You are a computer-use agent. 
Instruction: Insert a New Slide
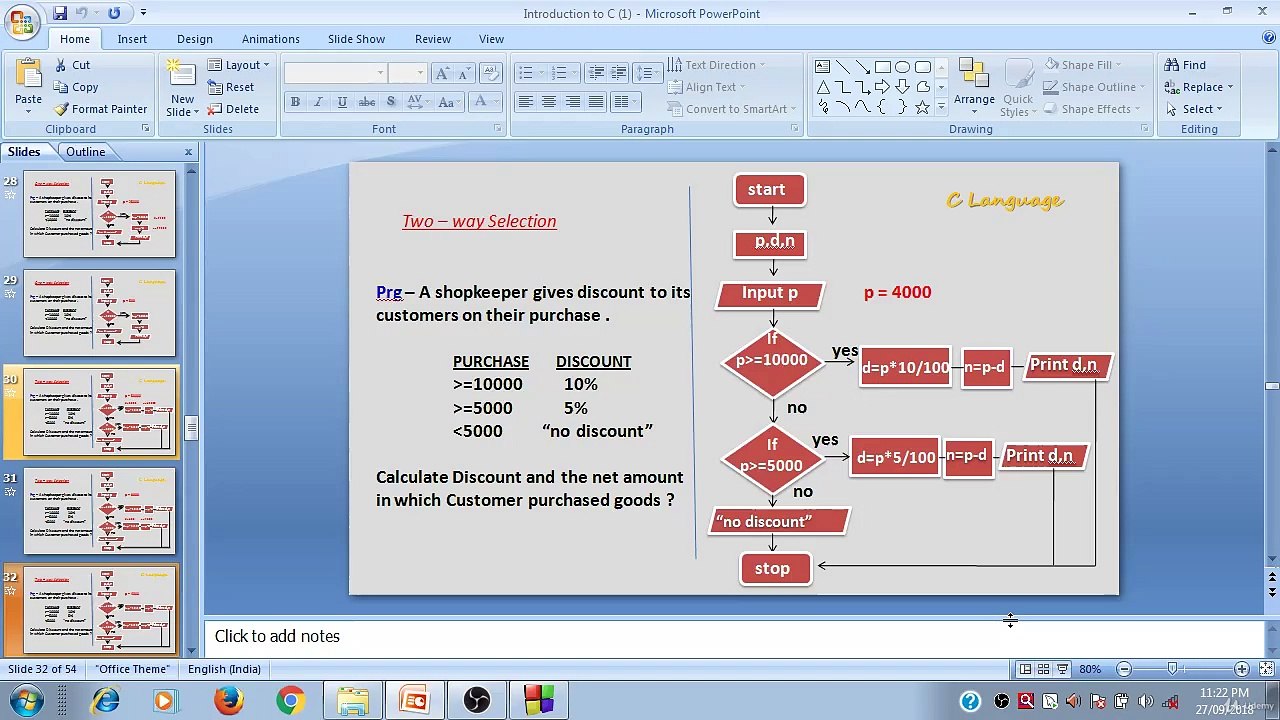click(x=182, y=88)
